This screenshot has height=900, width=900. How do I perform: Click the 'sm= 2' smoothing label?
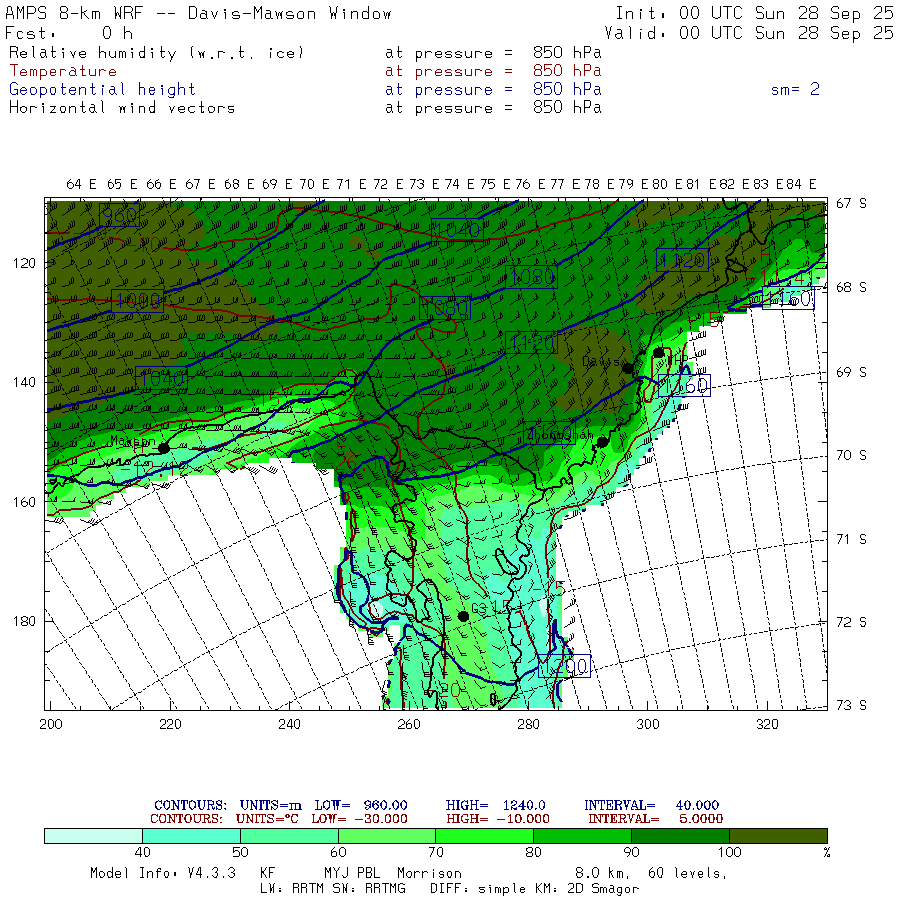point(795,89)
